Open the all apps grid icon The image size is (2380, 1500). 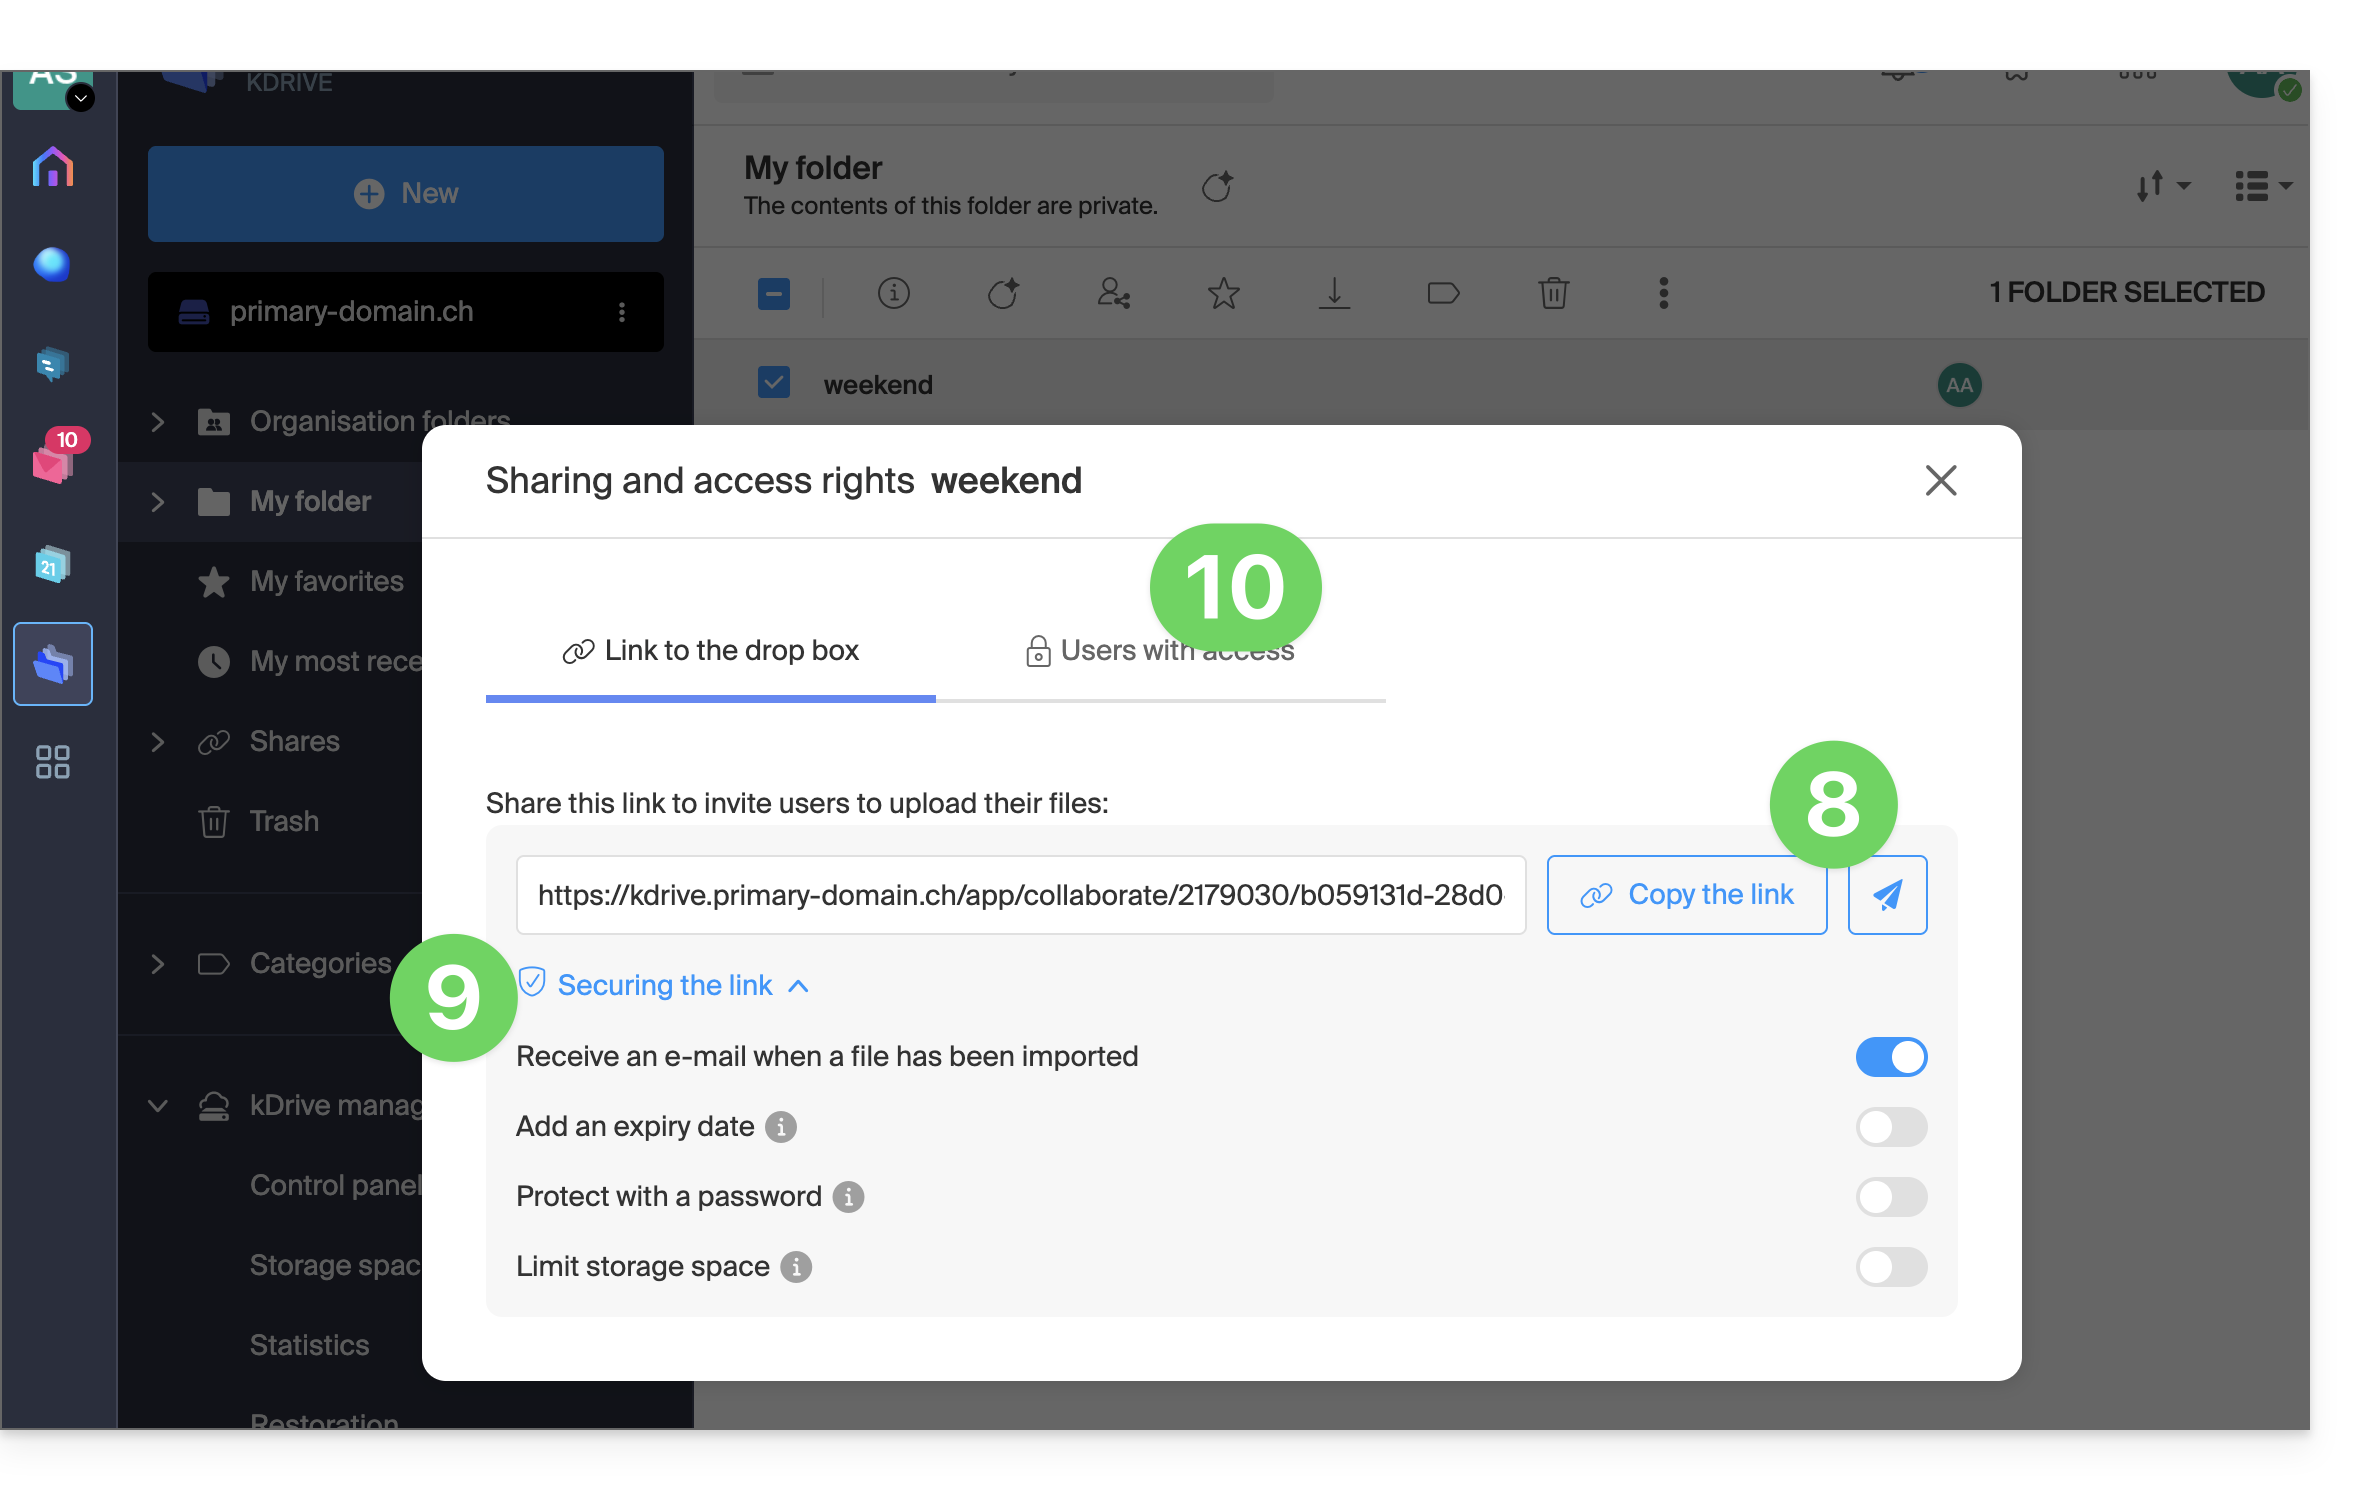[53, 762]
